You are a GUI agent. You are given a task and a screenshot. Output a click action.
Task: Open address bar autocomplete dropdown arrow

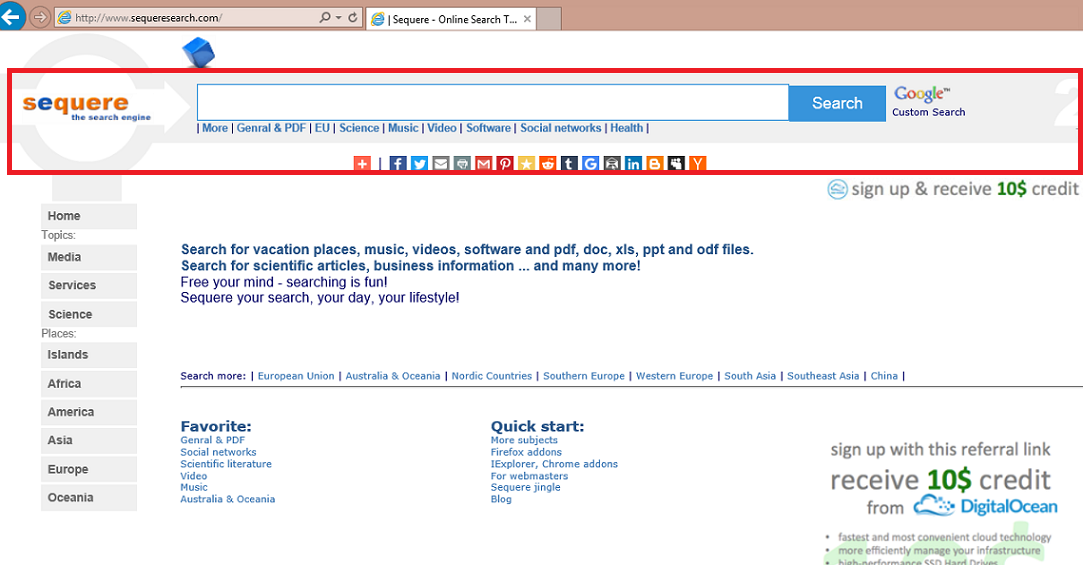tap(338, 17)
